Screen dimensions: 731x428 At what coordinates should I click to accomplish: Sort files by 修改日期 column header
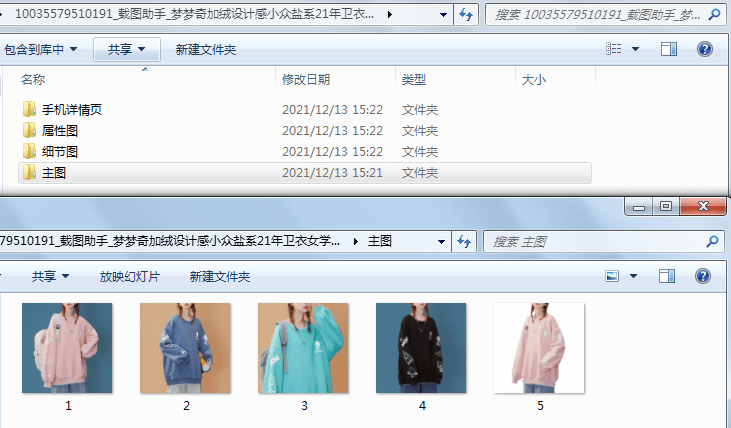click(306, 79)
